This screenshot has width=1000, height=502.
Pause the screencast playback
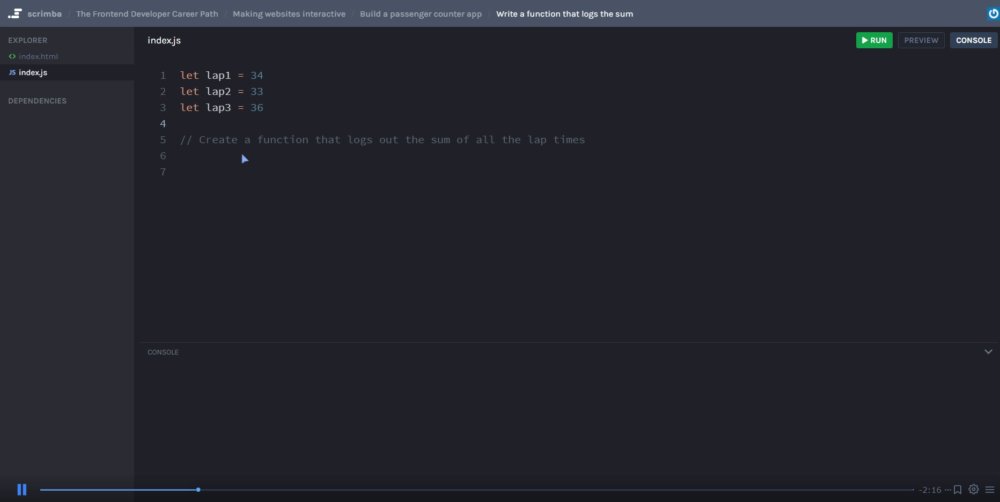[x=22, y=489]
